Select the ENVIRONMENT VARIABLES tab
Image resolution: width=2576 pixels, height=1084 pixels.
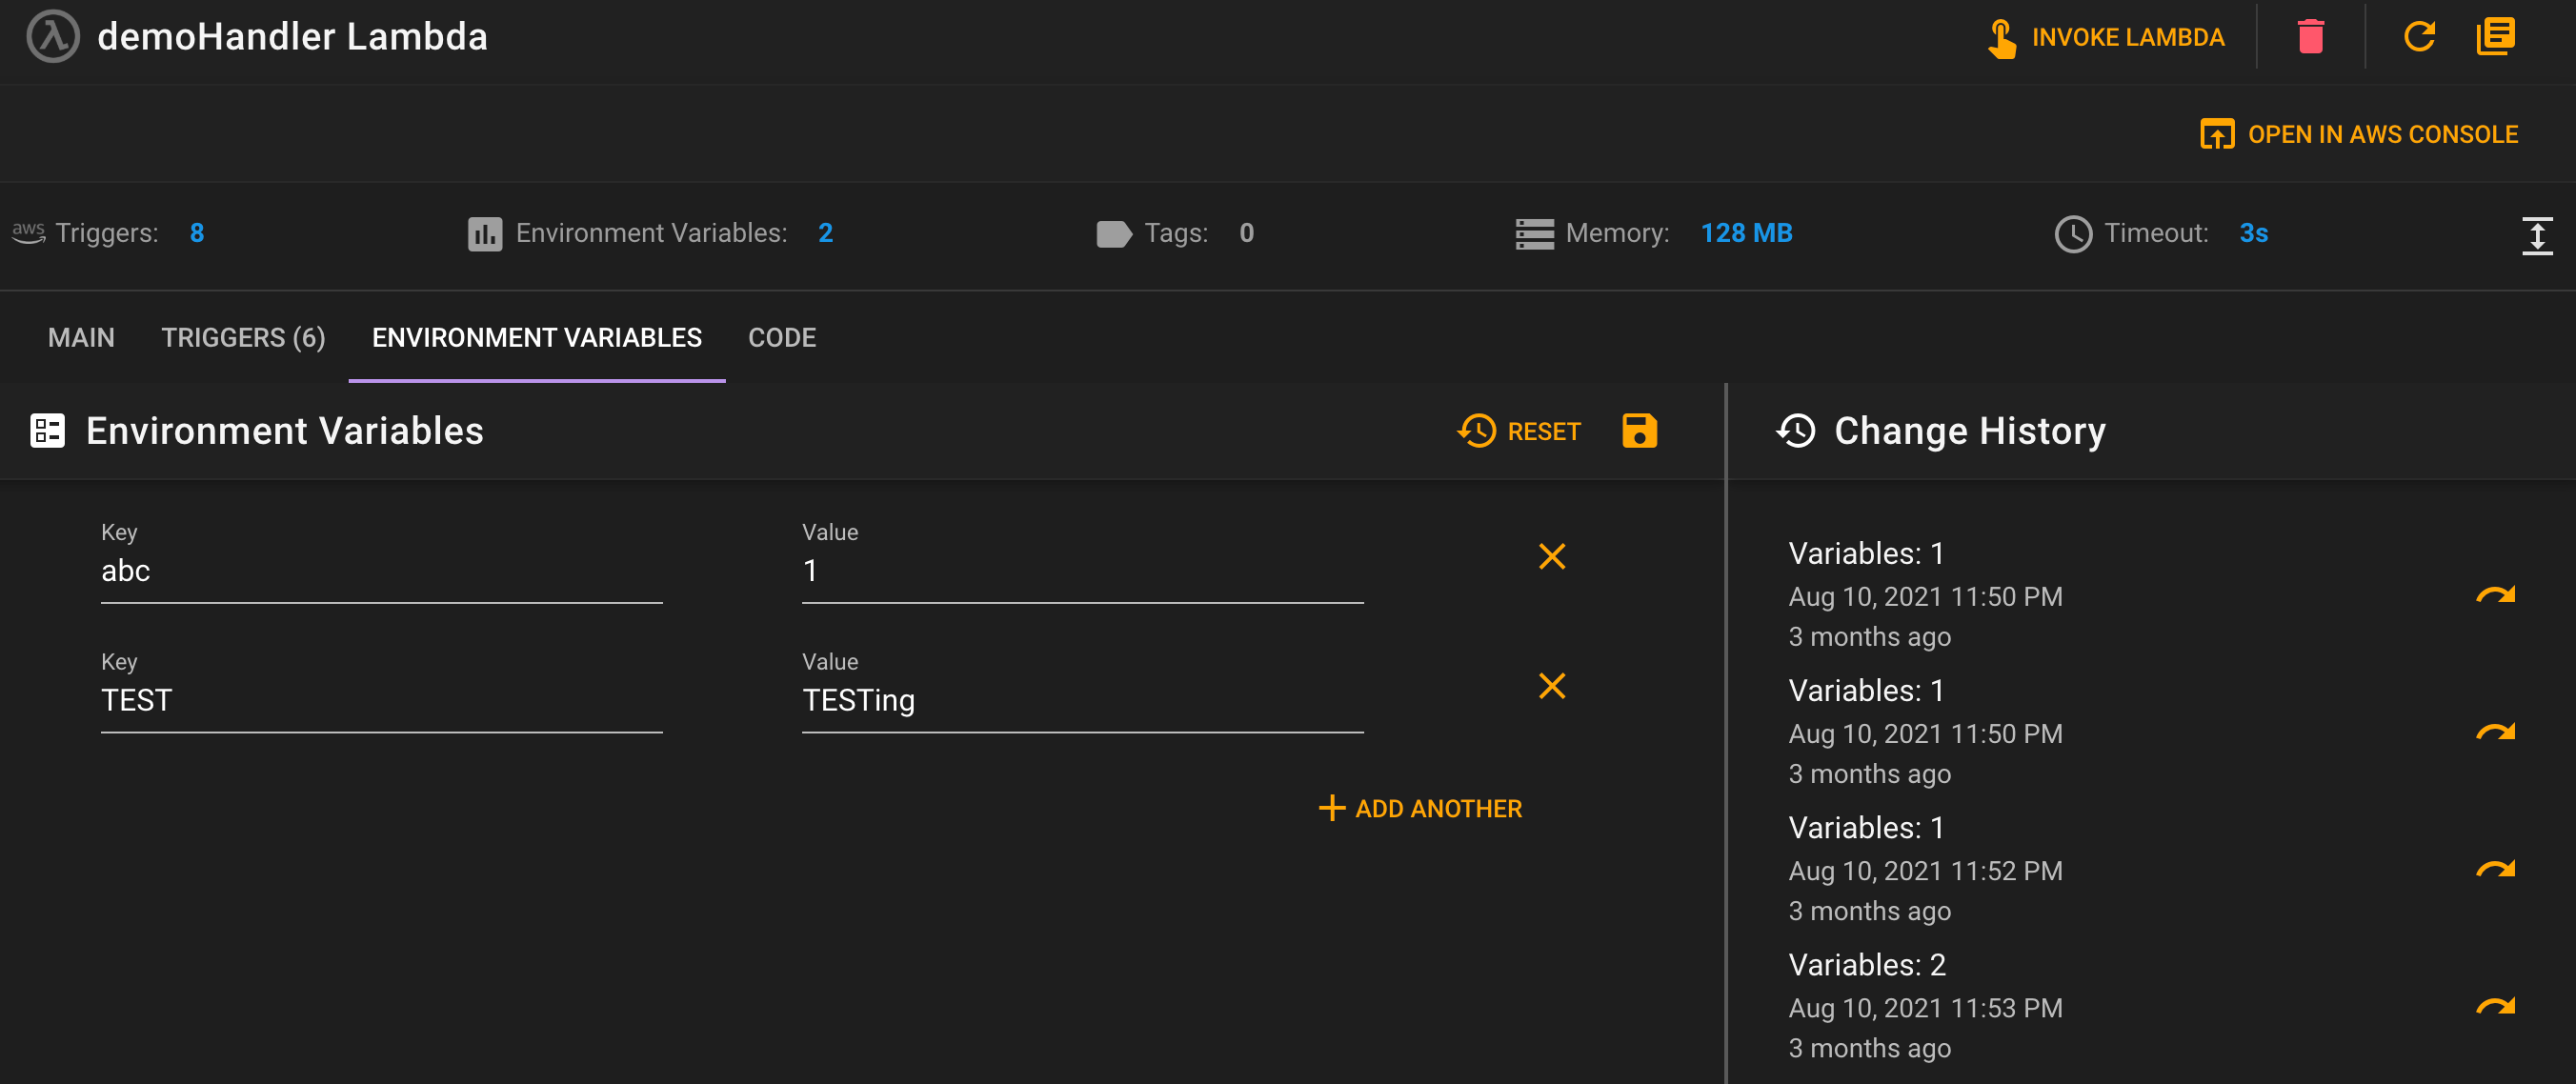(x=535, y=338)
